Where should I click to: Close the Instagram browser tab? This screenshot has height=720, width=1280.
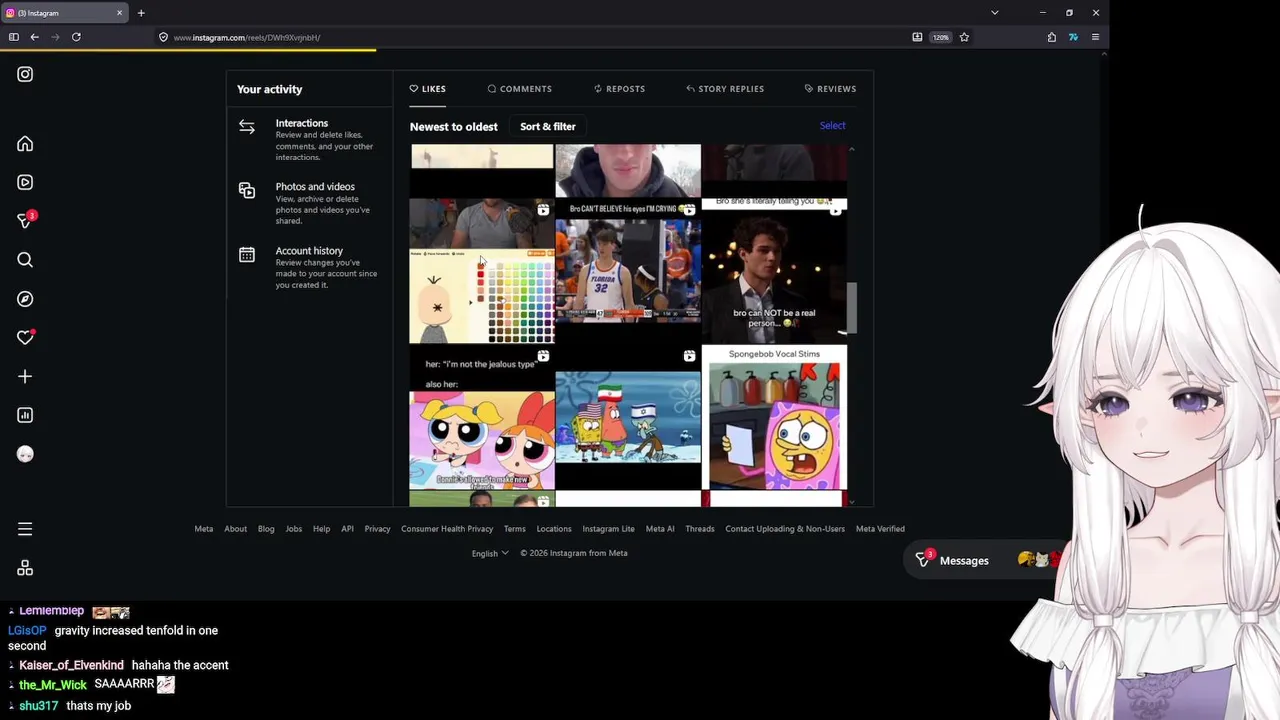click(119, 13)
